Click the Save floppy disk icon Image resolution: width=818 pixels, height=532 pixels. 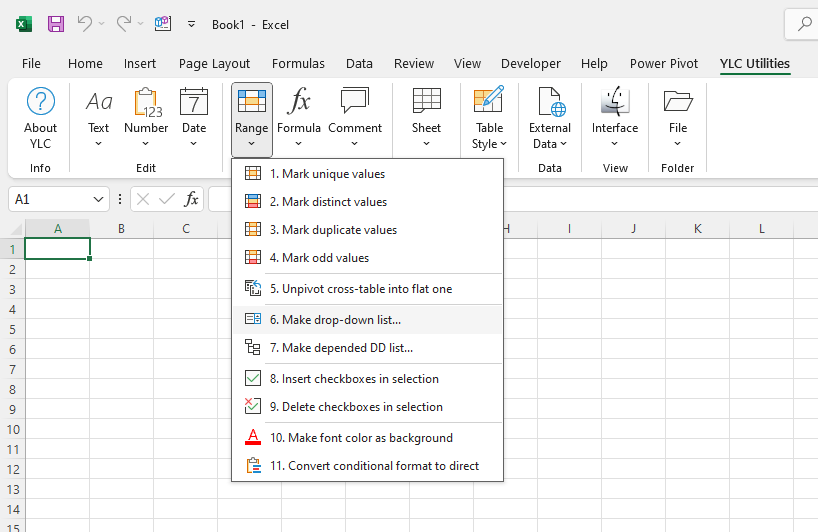point(56,24)
